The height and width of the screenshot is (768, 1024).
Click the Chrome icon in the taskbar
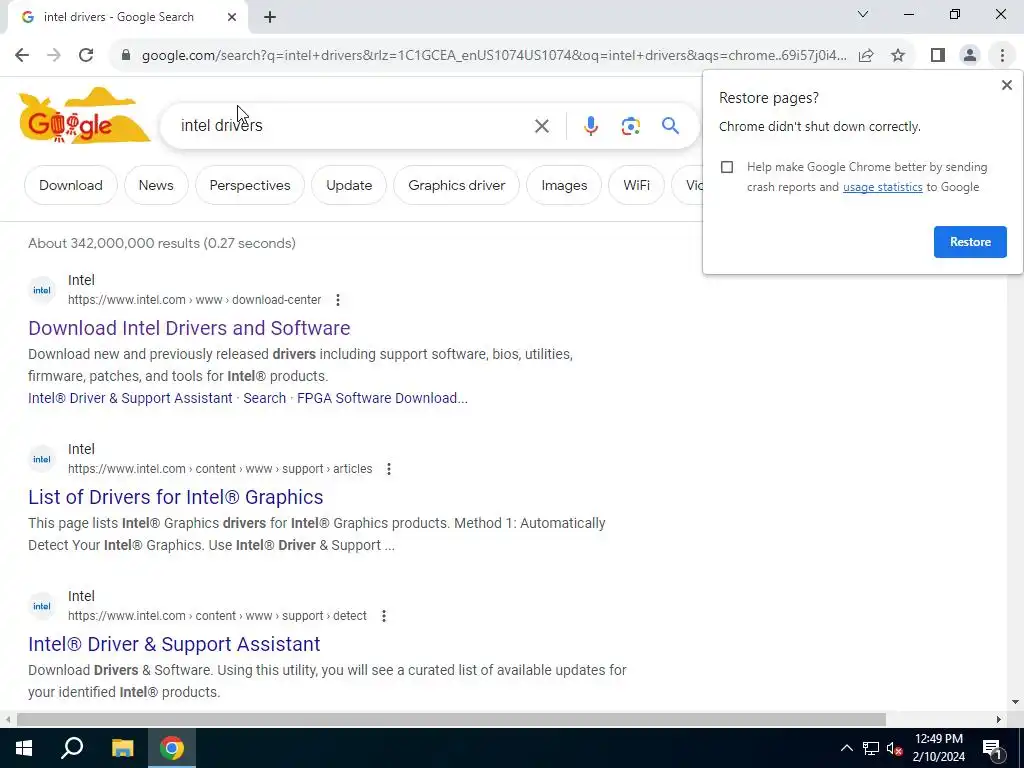pos(172,748)
